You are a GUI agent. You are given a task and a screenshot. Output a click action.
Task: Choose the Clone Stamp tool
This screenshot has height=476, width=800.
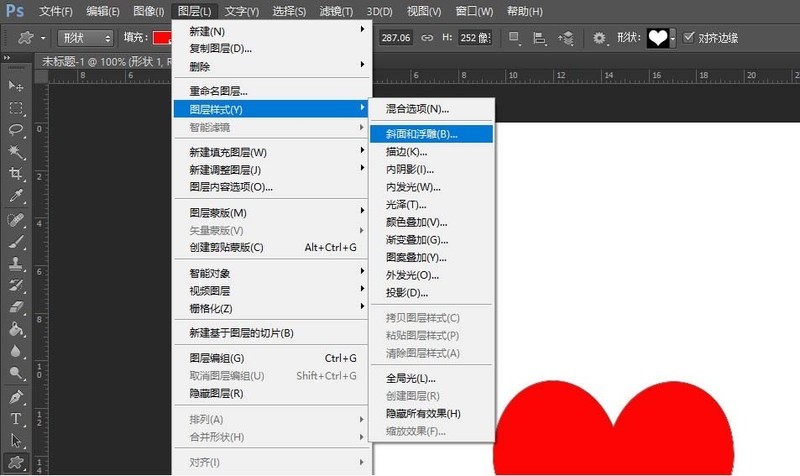[x=16, y=264]
